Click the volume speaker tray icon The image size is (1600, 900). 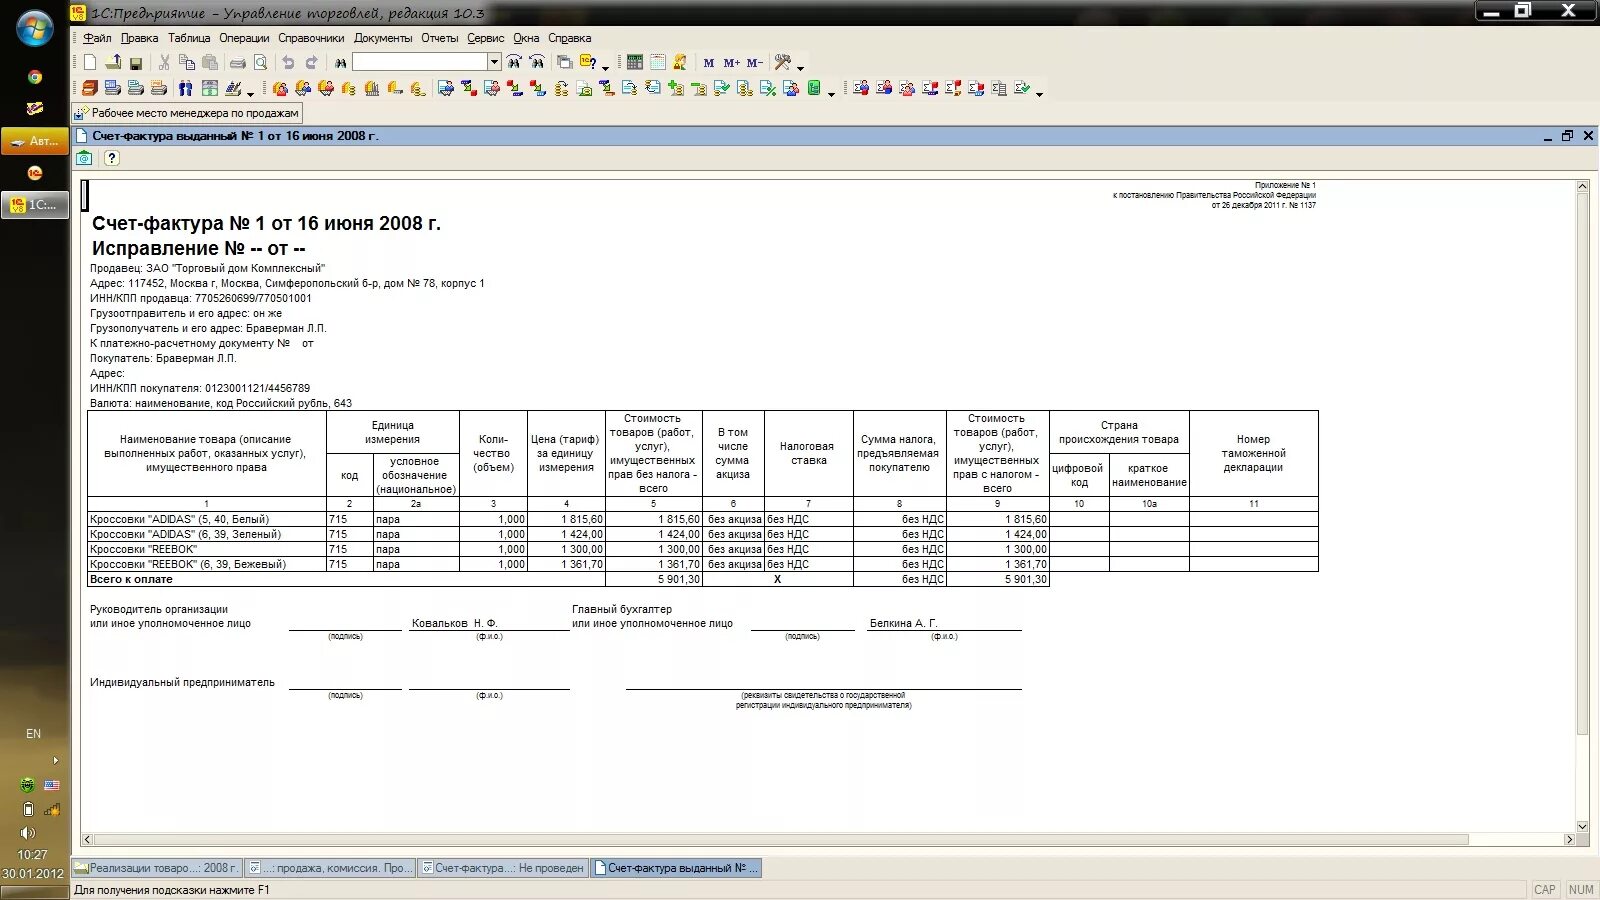tap(28, 833)
